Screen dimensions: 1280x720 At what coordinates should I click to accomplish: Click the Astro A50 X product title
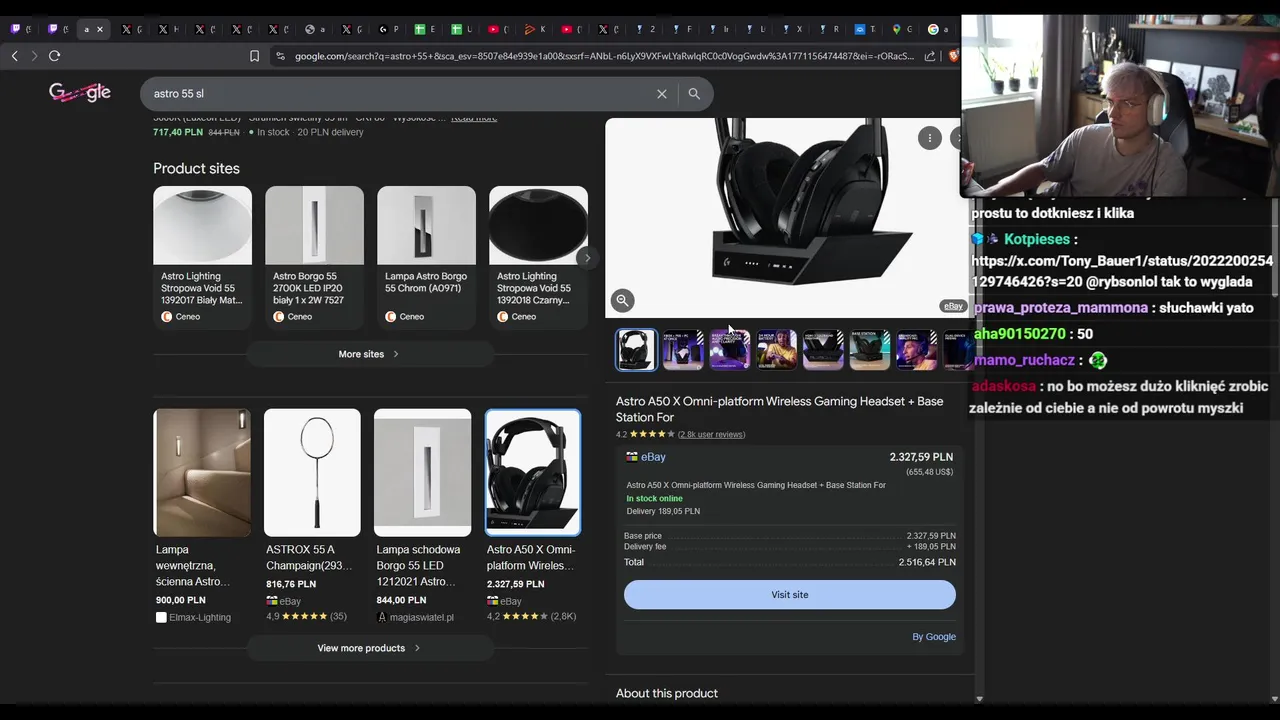[779, 409]
